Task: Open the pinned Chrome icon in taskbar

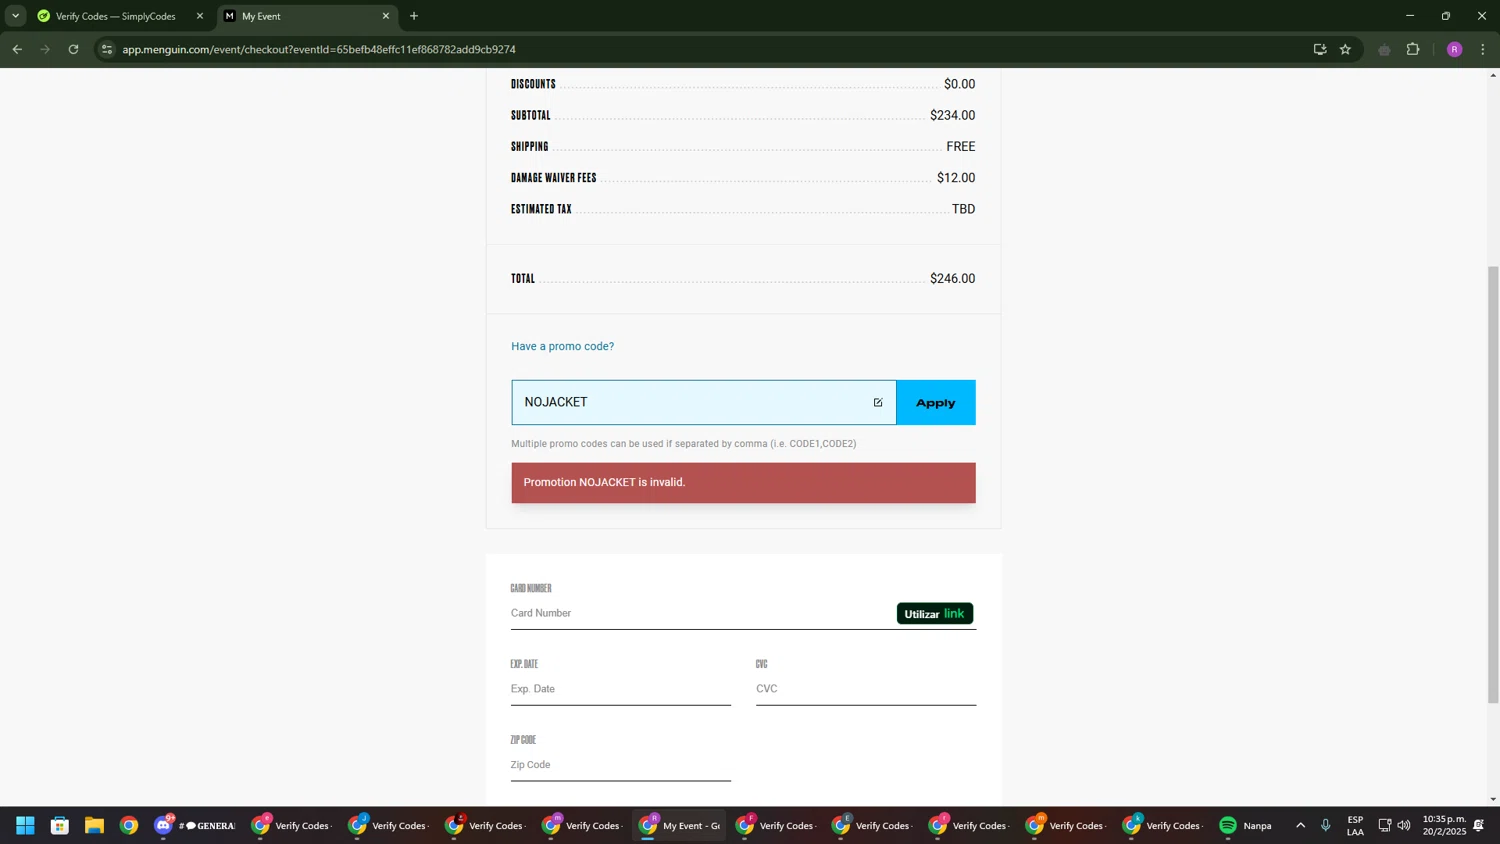Action: point(129,826)
